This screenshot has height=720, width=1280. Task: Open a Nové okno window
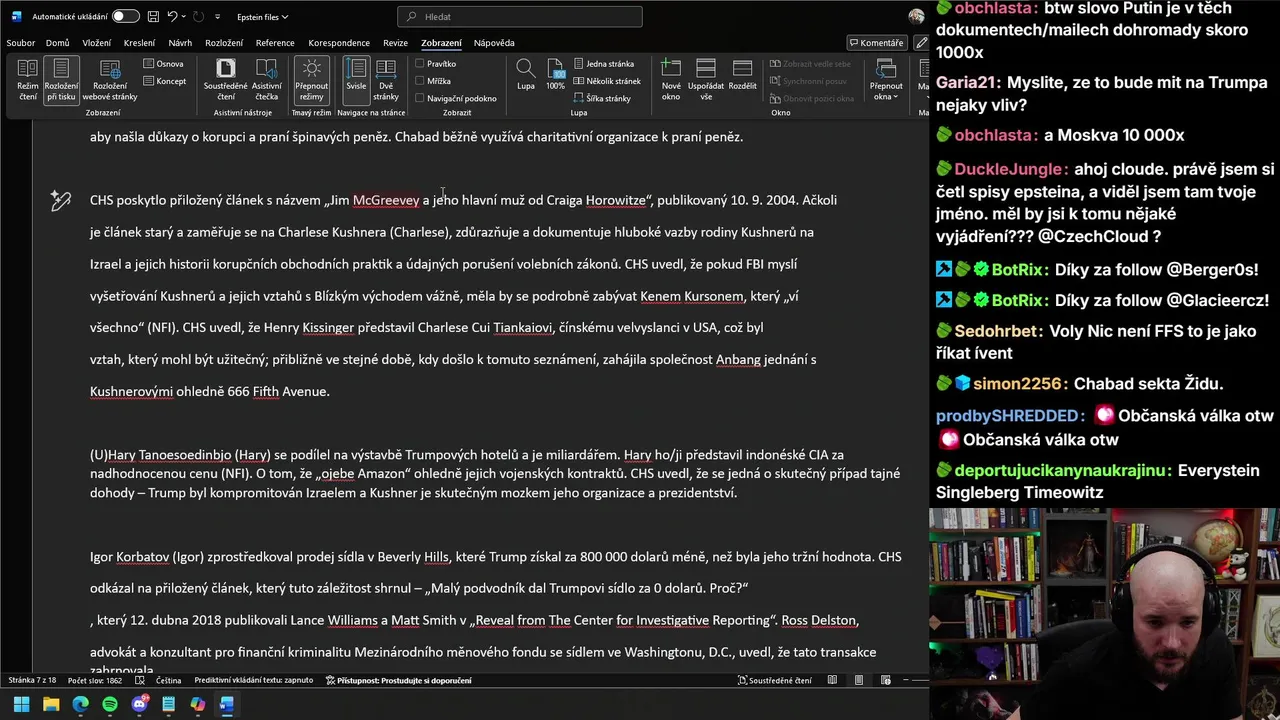coord(671,79)
